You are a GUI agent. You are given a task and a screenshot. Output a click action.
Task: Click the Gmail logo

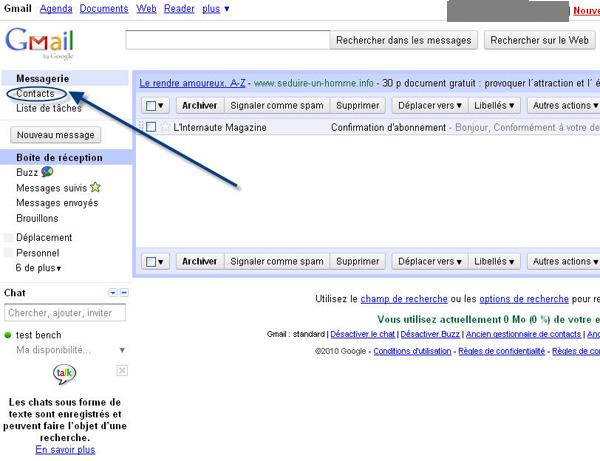tap(39, 42)
